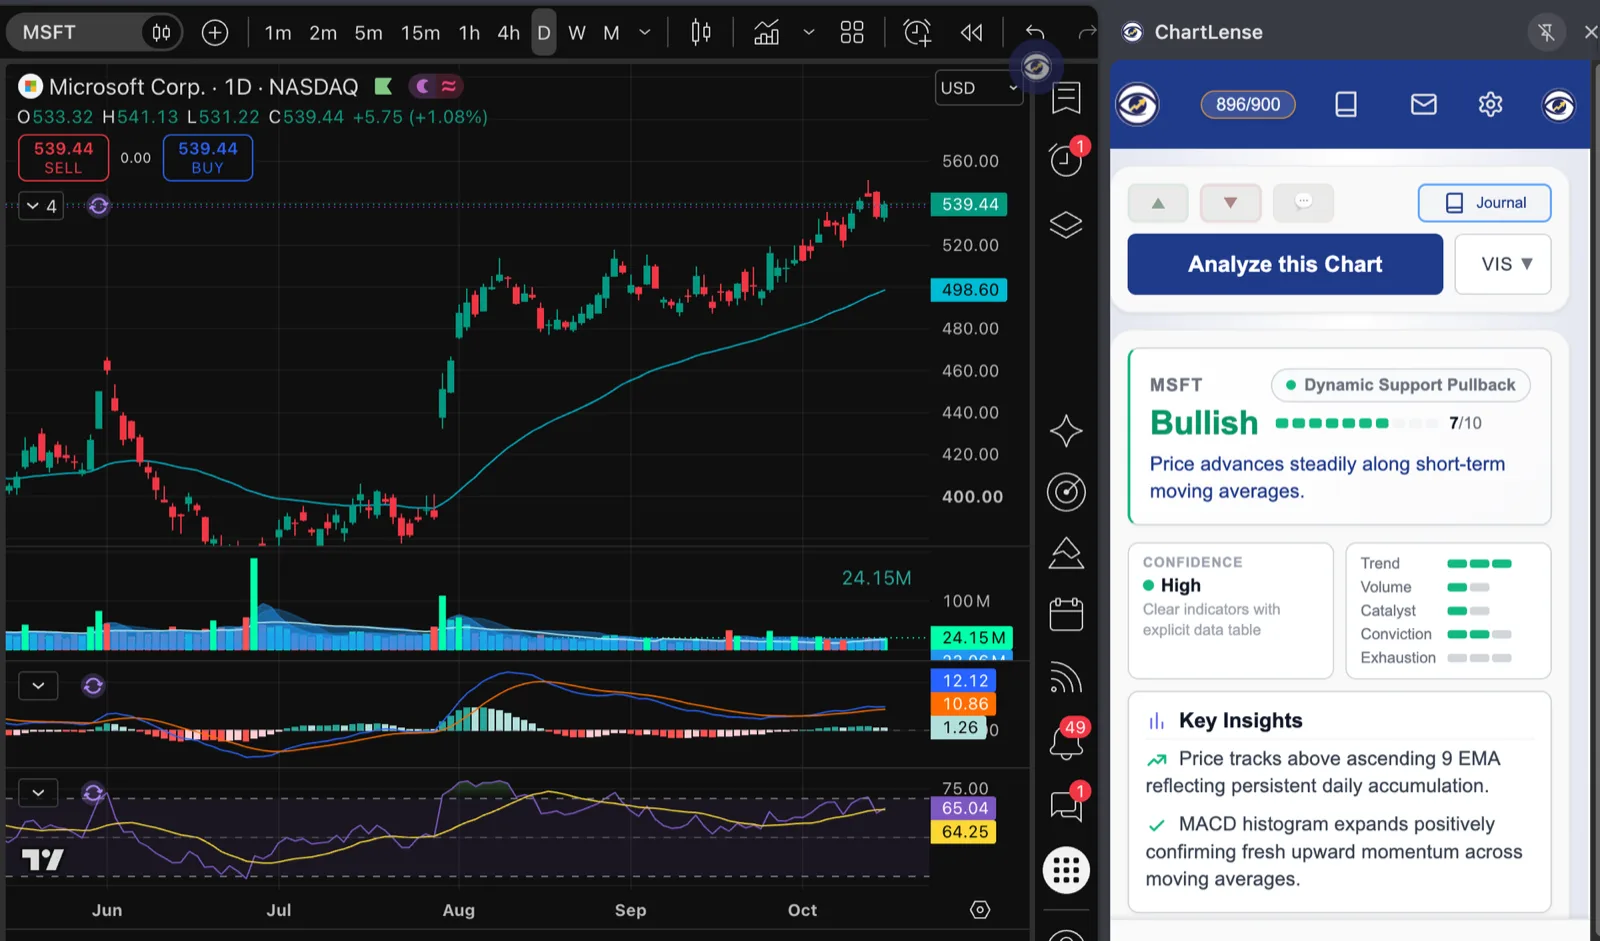Click the compare or add symbol plus icon
Screen dimensions: 1600x941
(215, 33)
